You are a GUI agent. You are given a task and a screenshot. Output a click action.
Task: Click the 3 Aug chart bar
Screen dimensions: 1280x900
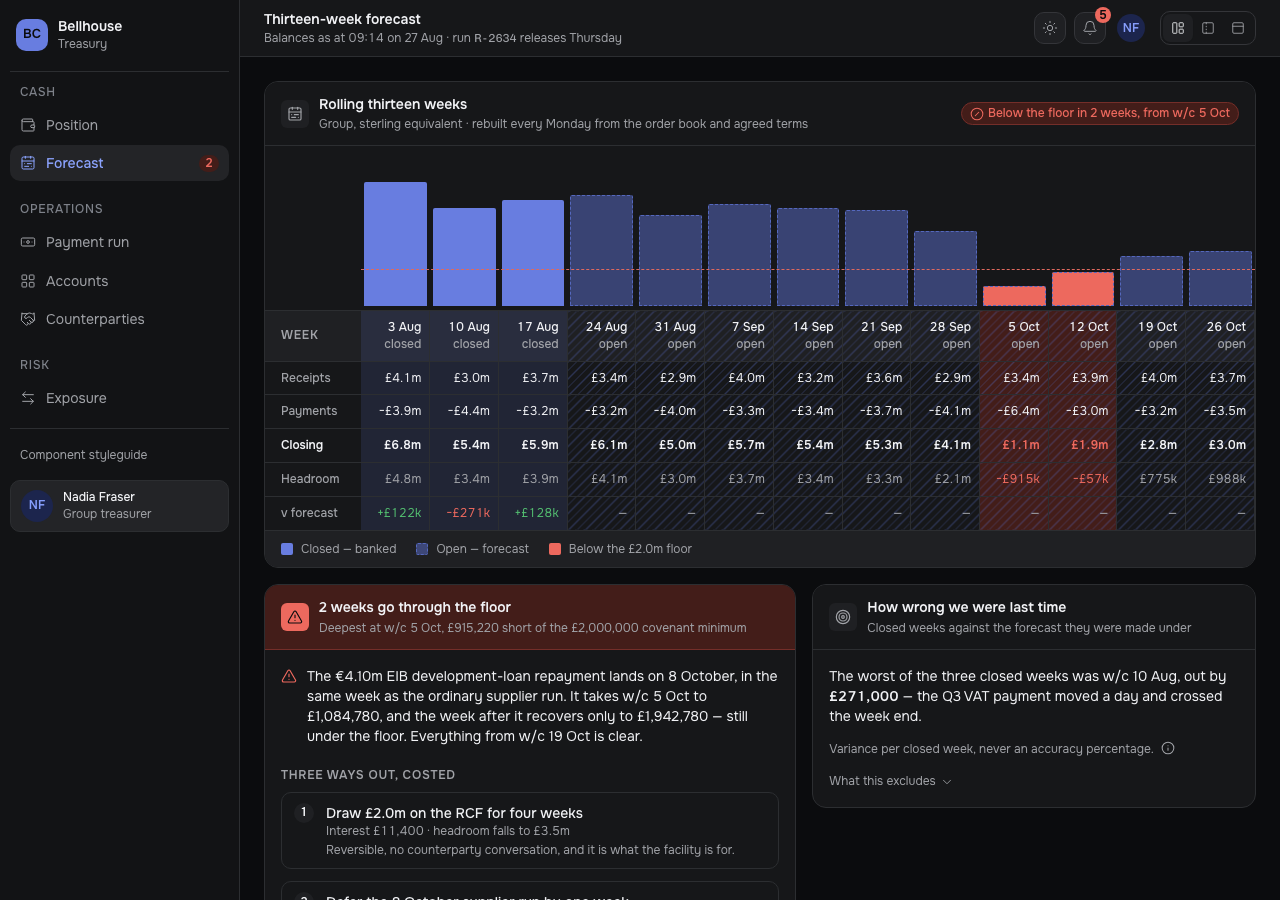coord(395,244)
